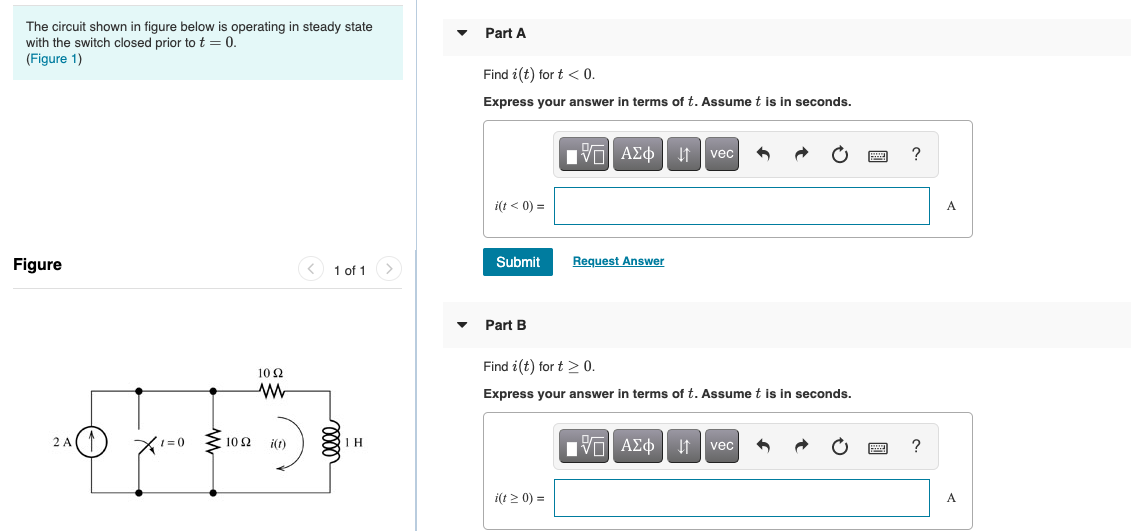Go to next figure

point(388,269)
